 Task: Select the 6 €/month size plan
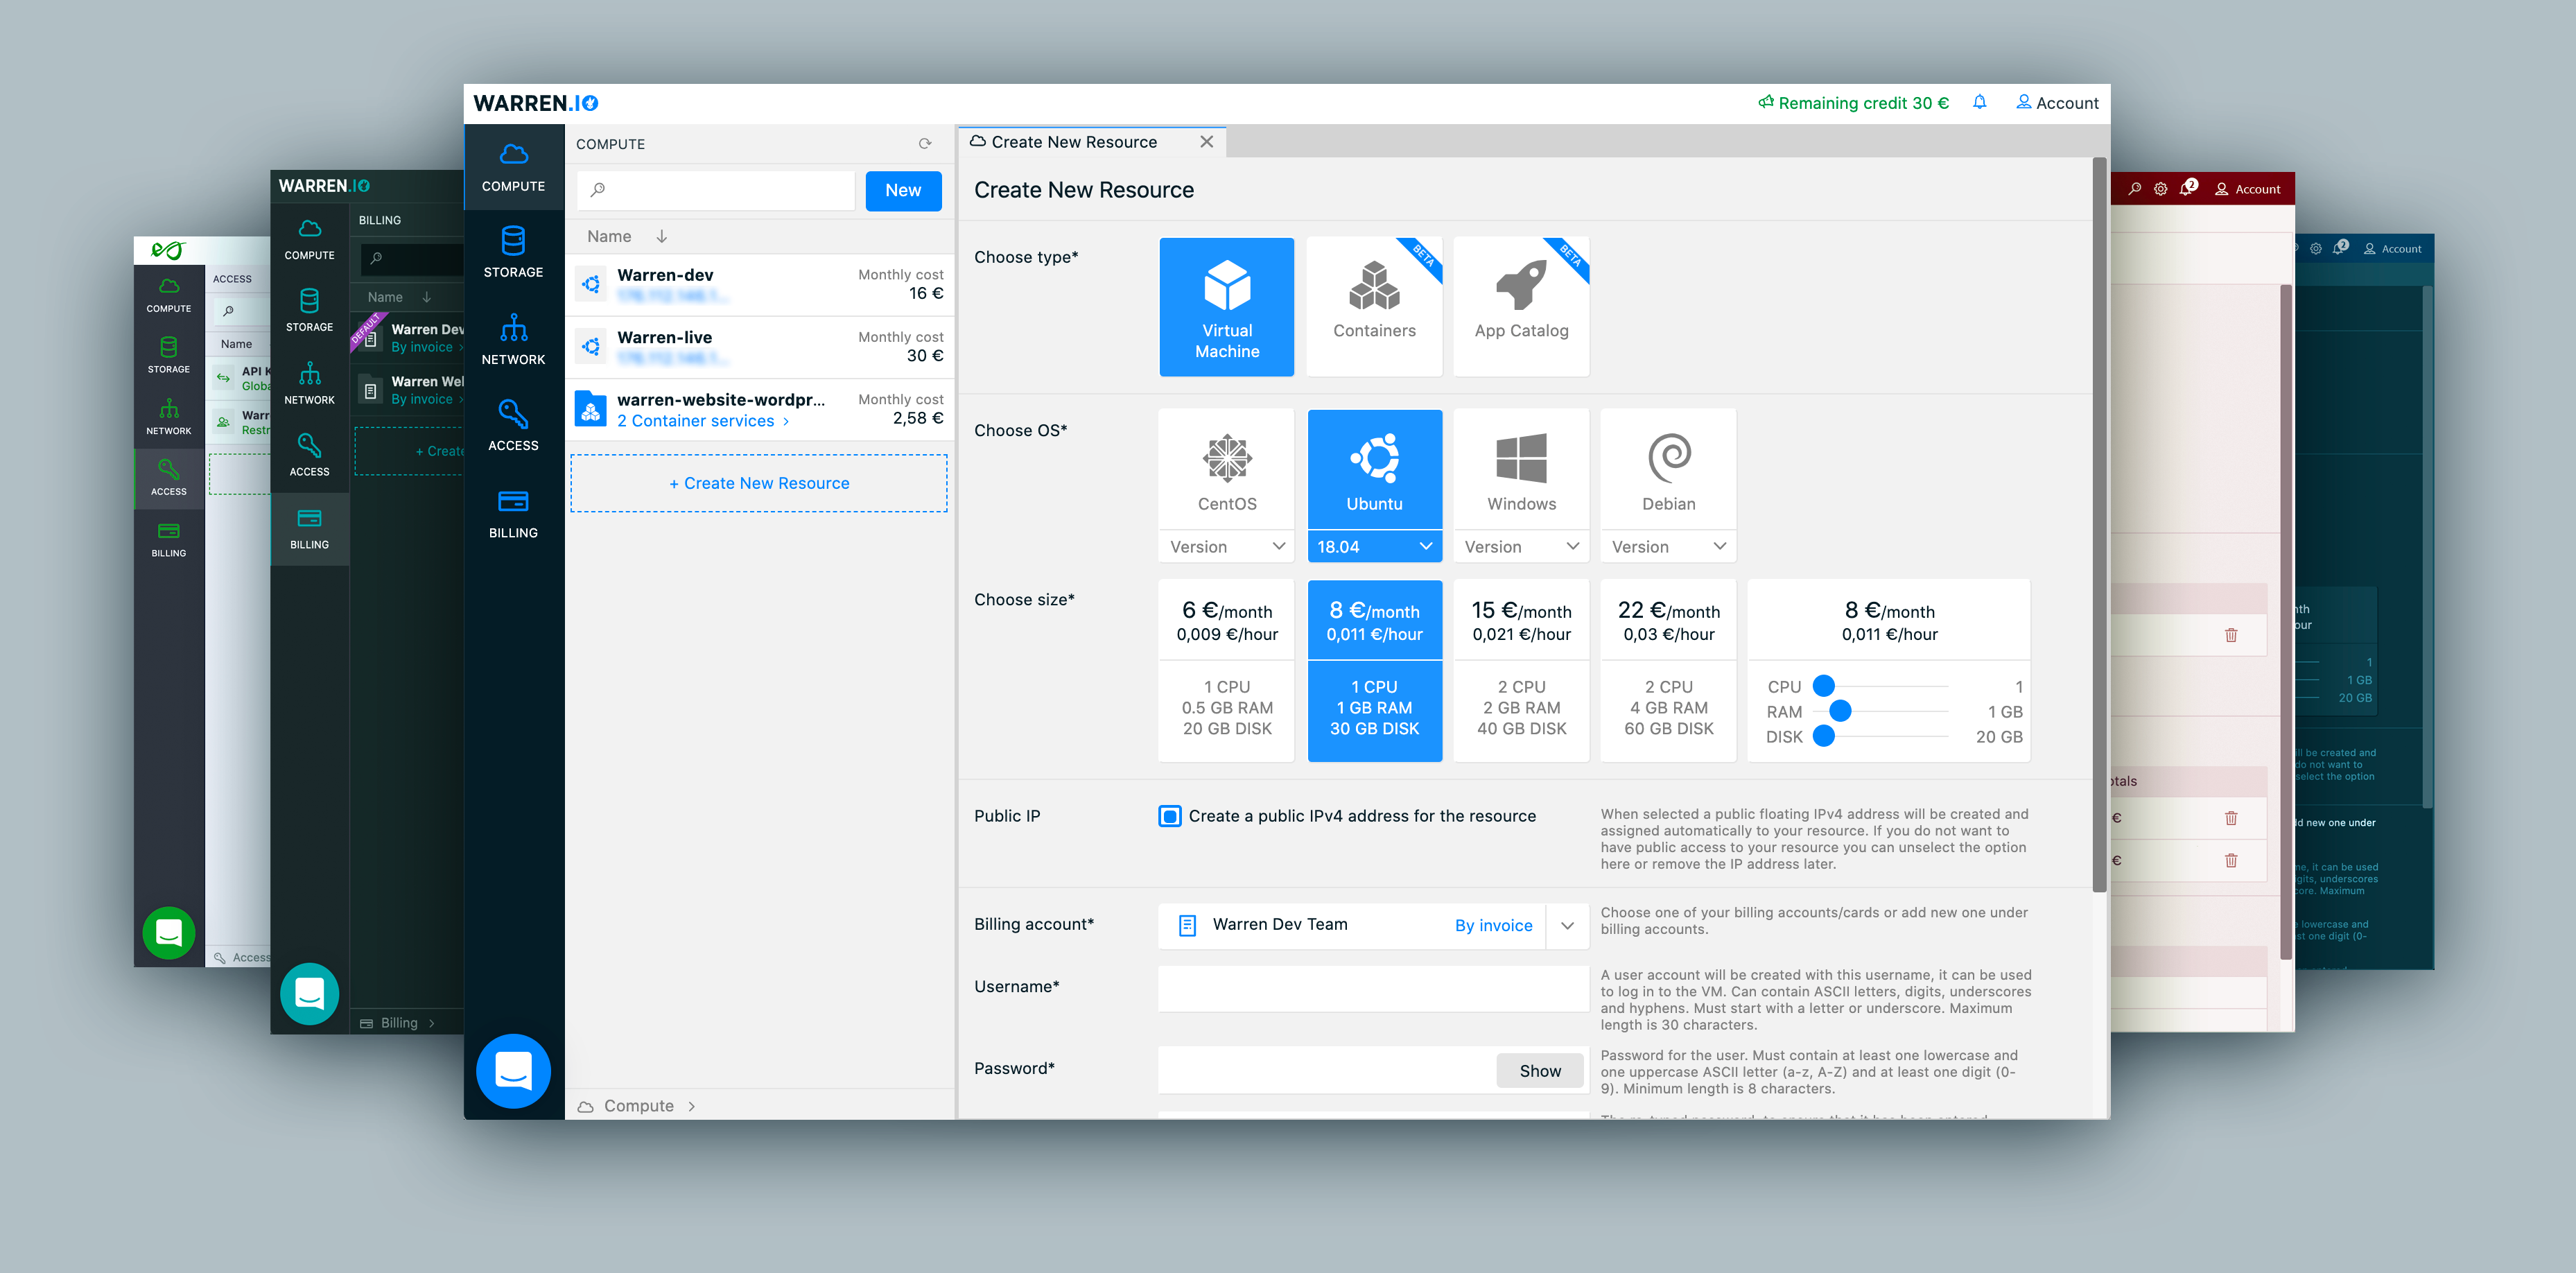point(1226,670)
